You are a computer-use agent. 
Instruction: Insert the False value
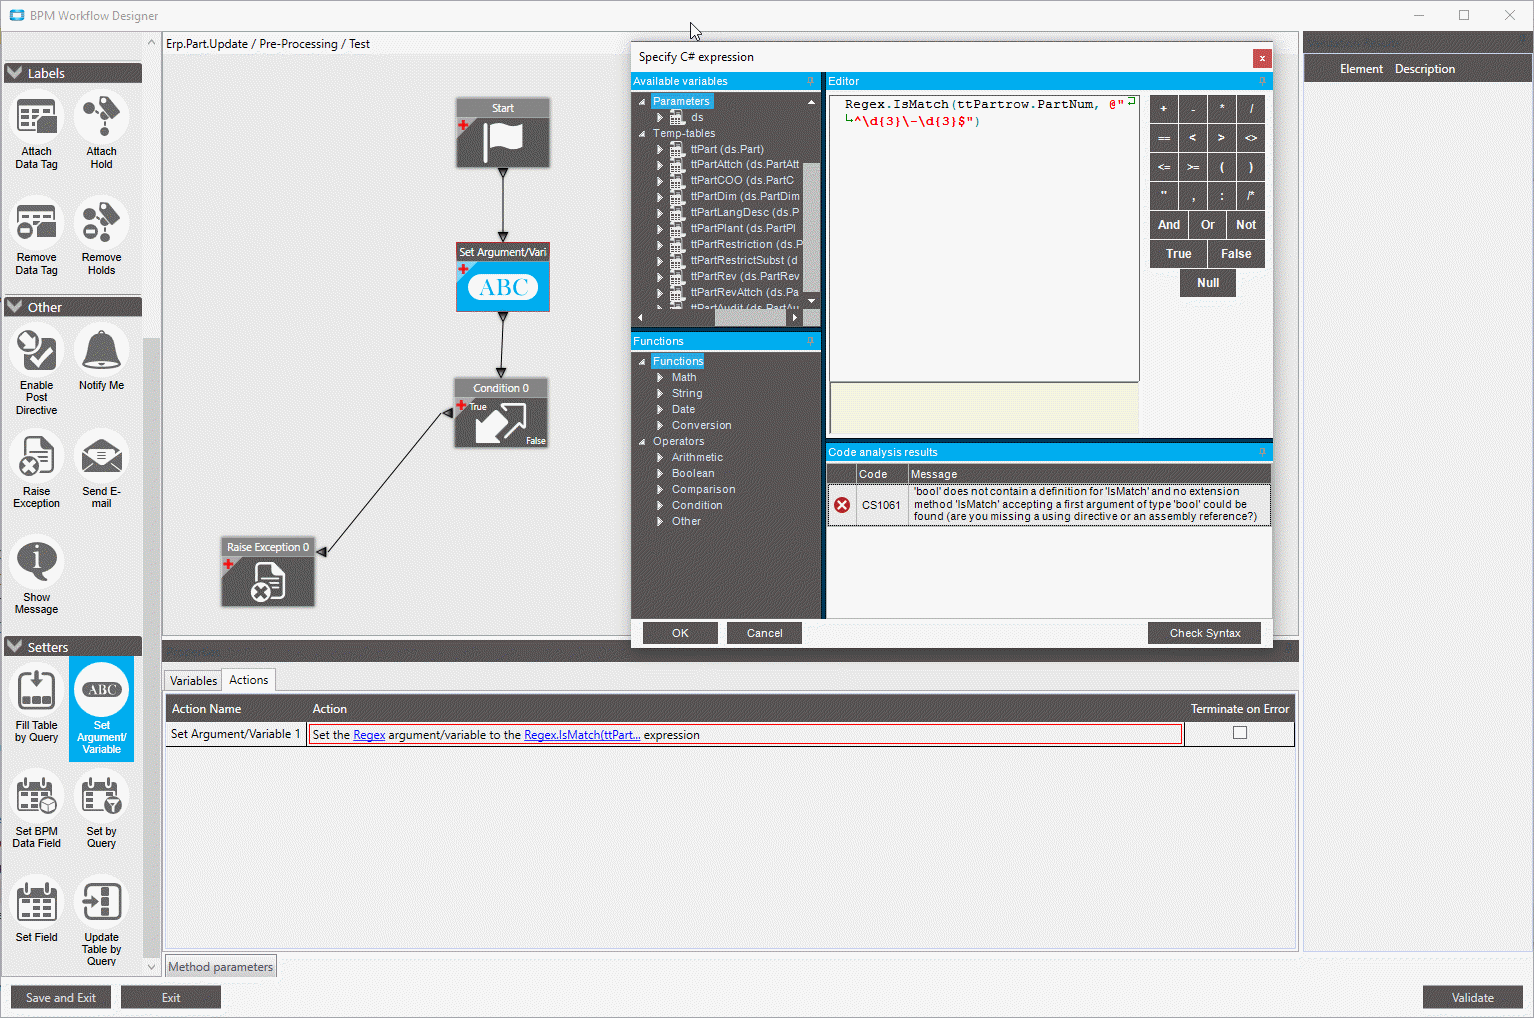tap(1237, 254)
